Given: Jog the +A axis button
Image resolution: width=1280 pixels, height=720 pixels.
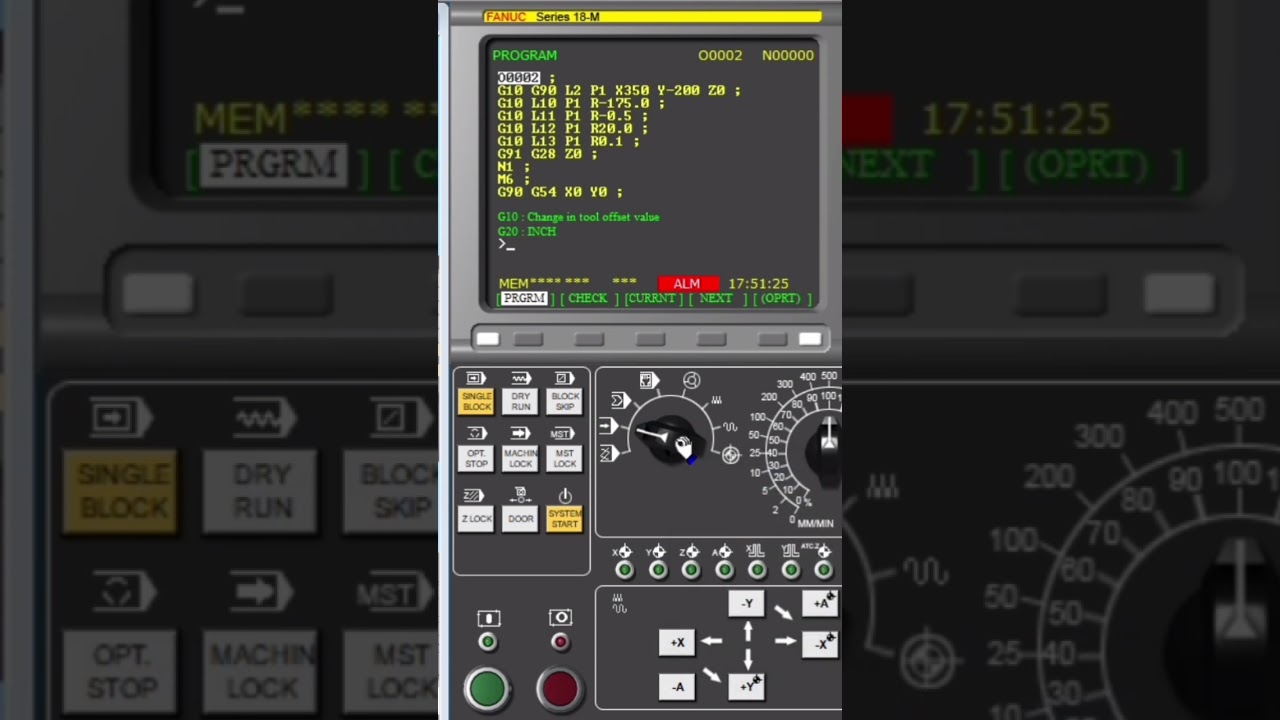Looking at the screenshot, I should tap(820, 604).
